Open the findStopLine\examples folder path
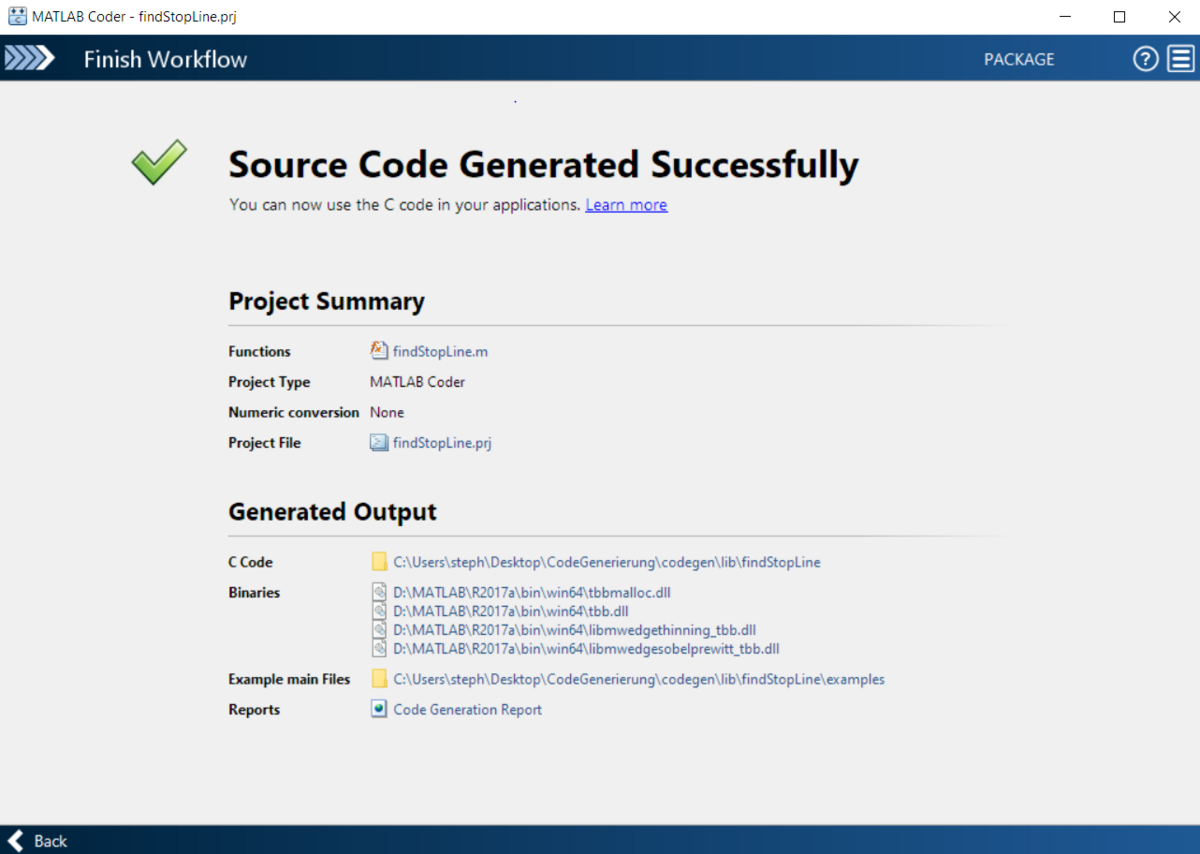 coord(638,679)
